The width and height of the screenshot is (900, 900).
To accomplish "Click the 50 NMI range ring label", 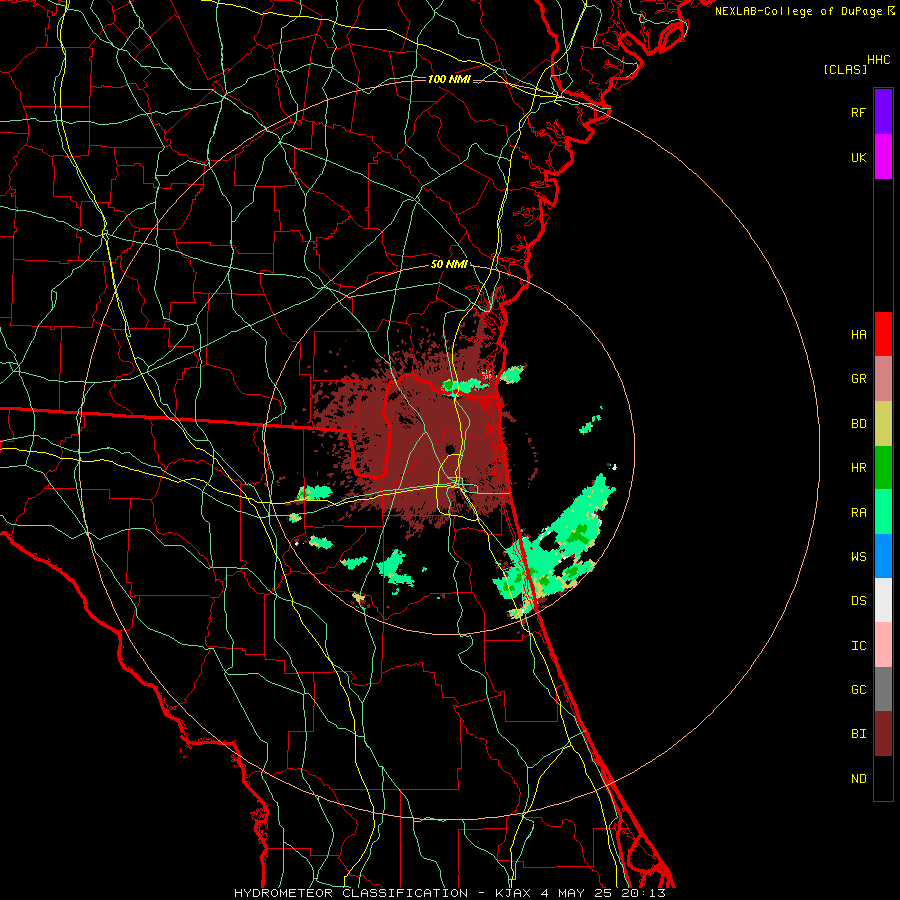I will 449,265.
